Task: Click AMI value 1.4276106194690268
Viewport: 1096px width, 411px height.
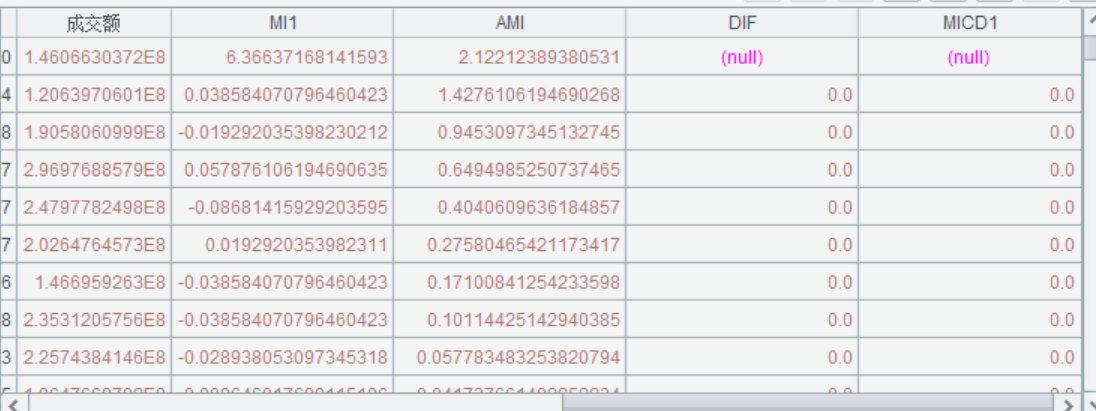Action: coord(510,95)
